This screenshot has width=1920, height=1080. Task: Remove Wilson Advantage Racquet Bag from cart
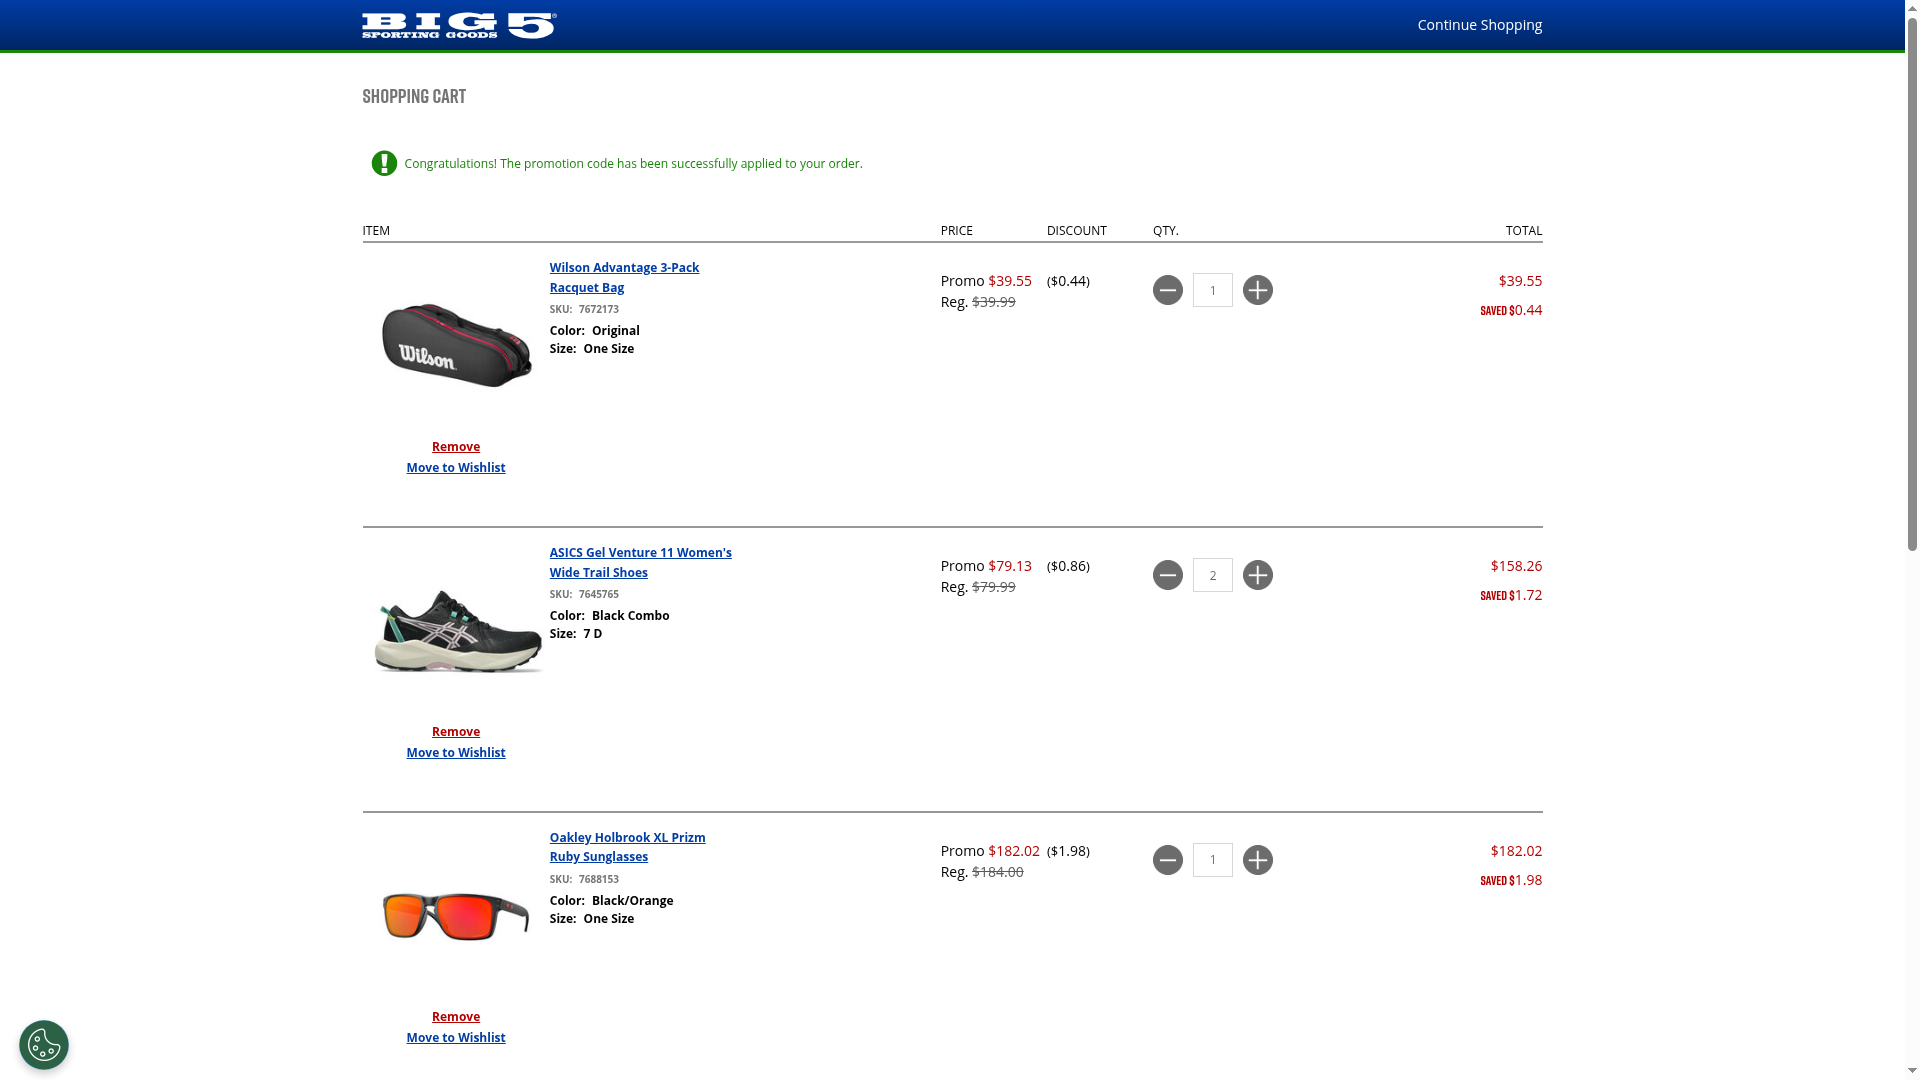[455, 447]
